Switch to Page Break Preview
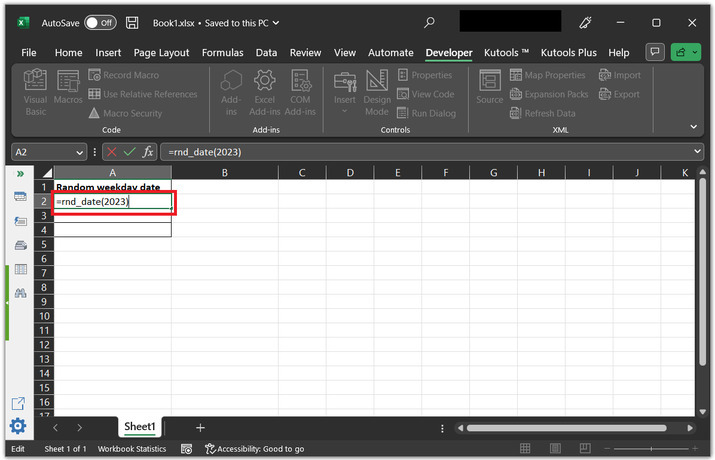 click(x=585, y=449)
